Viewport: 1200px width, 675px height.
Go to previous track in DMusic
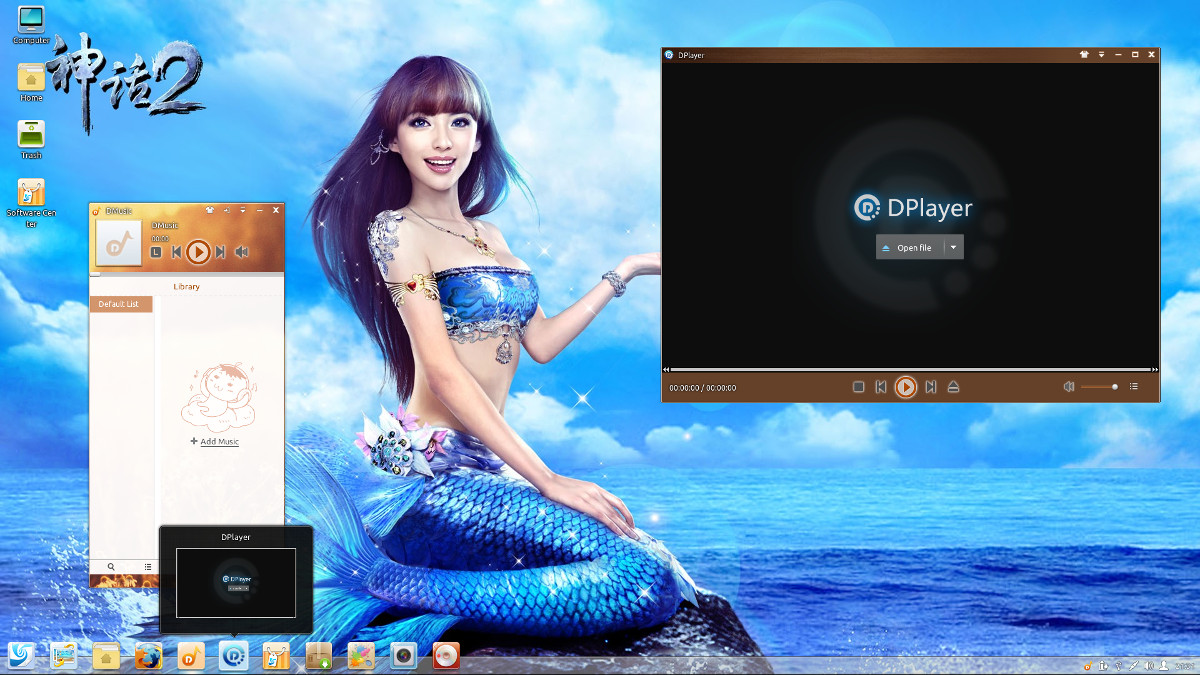coord(176,252)
